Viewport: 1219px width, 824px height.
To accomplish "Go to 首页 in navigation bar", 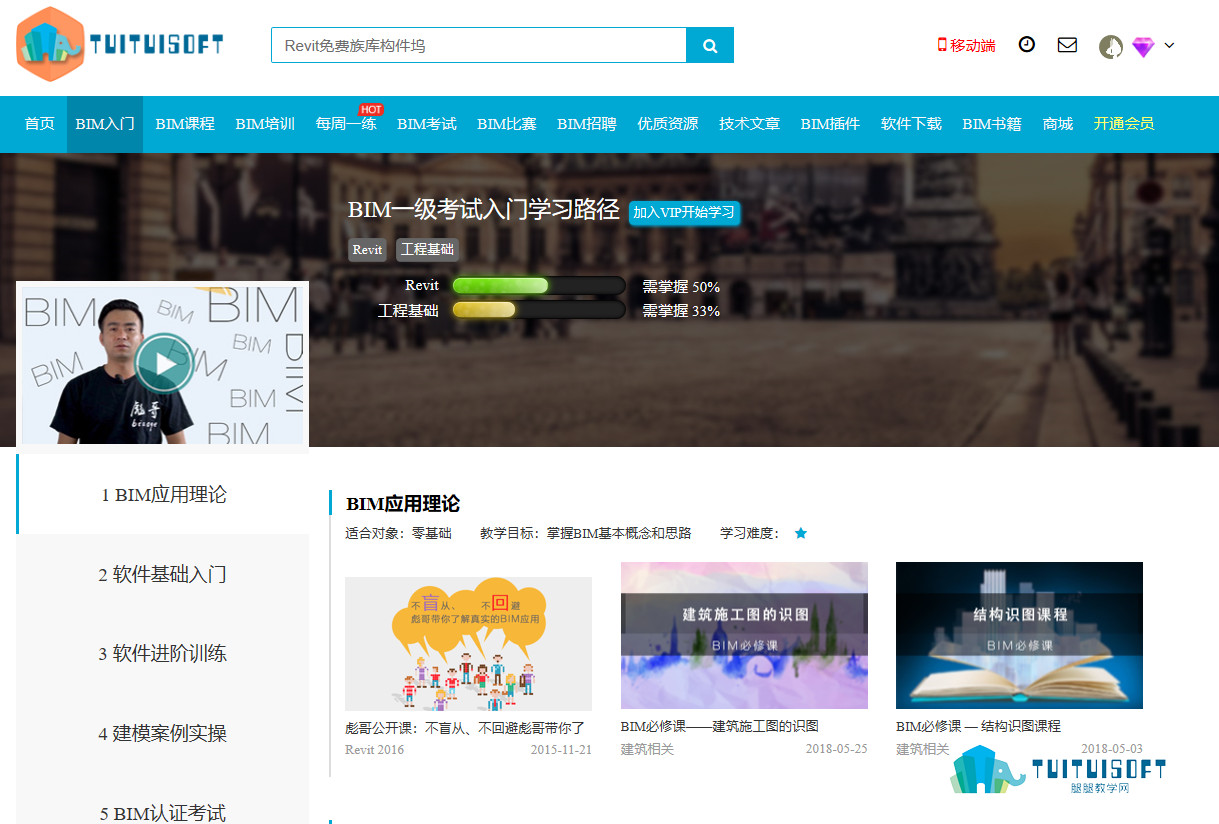I will coord(40,124).
